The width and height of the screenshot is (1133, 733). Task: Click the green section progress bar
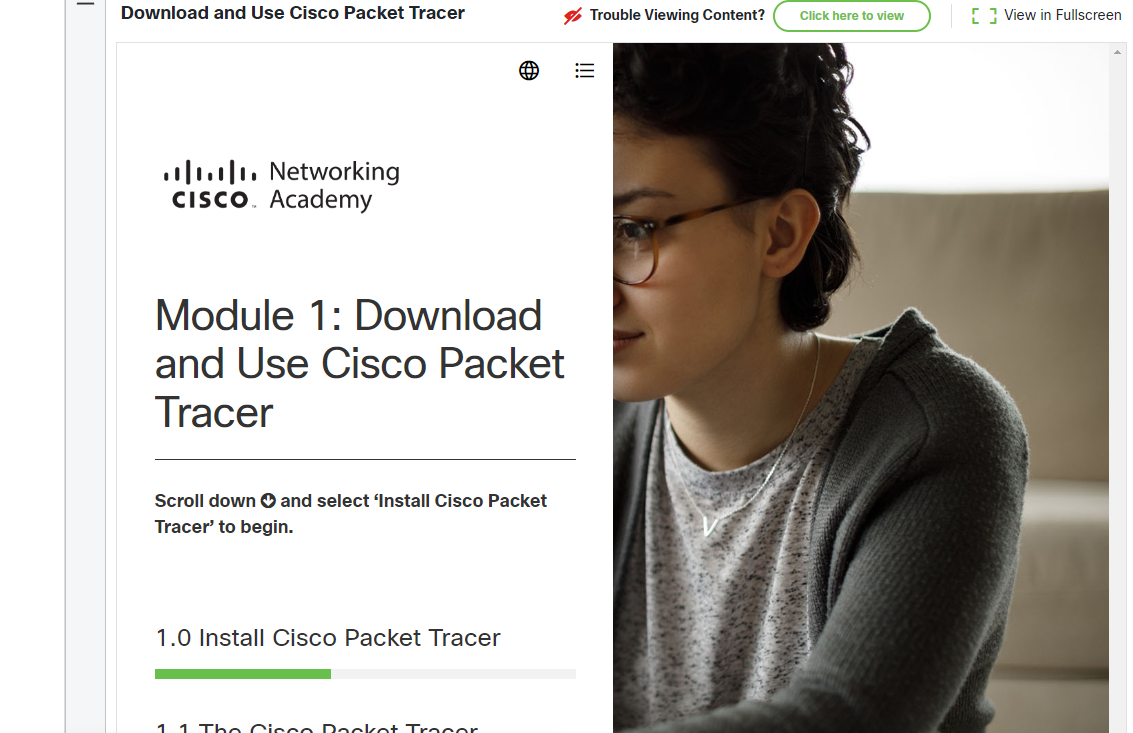coord(243,674)
